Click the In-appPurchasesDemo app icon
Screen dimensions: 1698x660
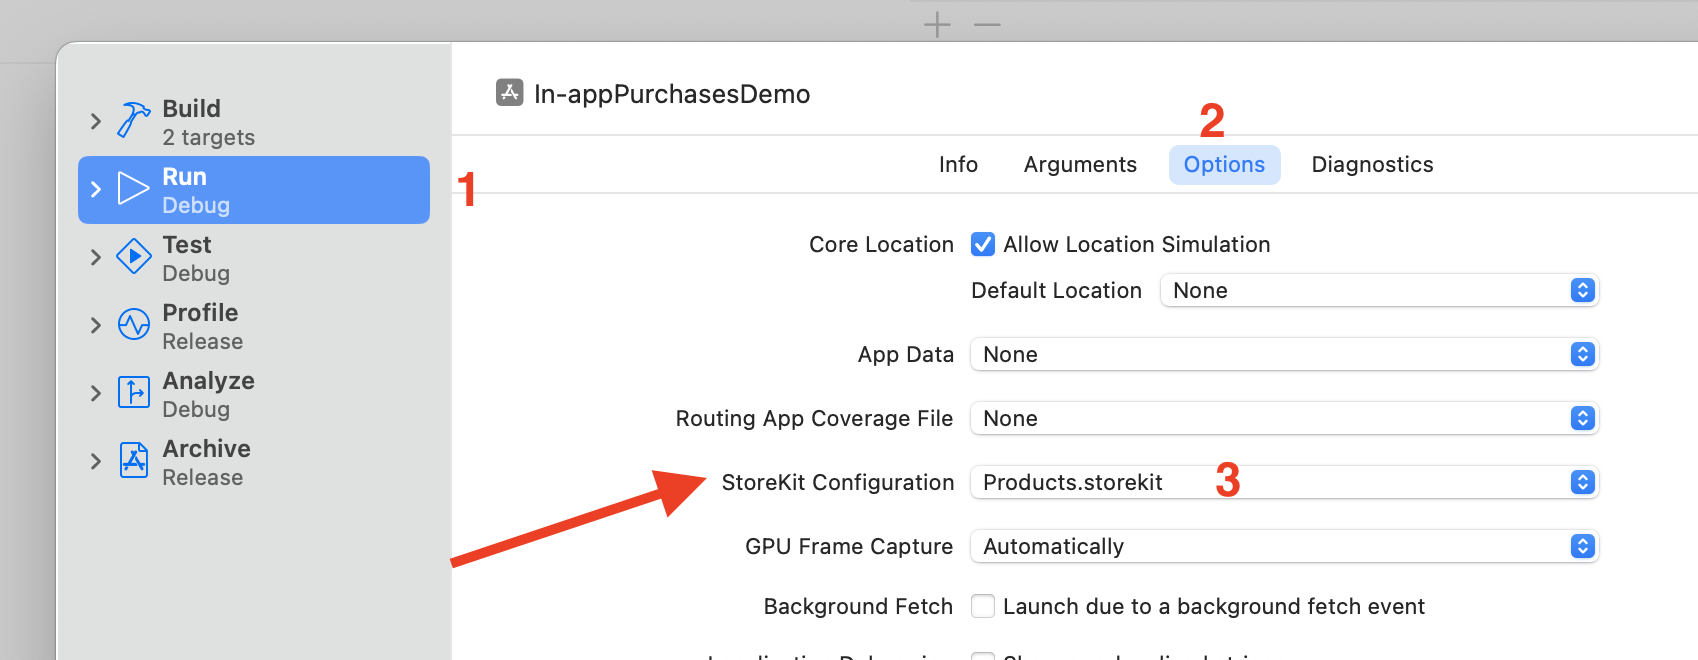(509, 93)
